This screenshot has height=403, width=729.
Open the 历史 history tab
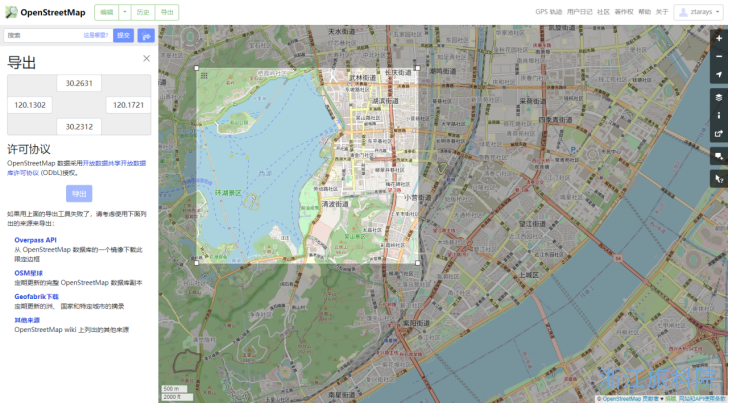pos(143,12)
